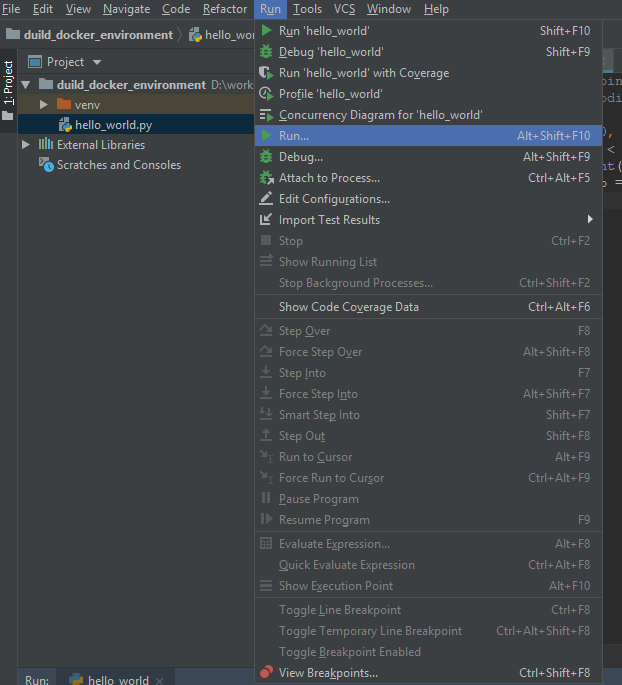The image size is (622, 685).
Task: Select the hello_world.py file row
Action: coord(136,125)
